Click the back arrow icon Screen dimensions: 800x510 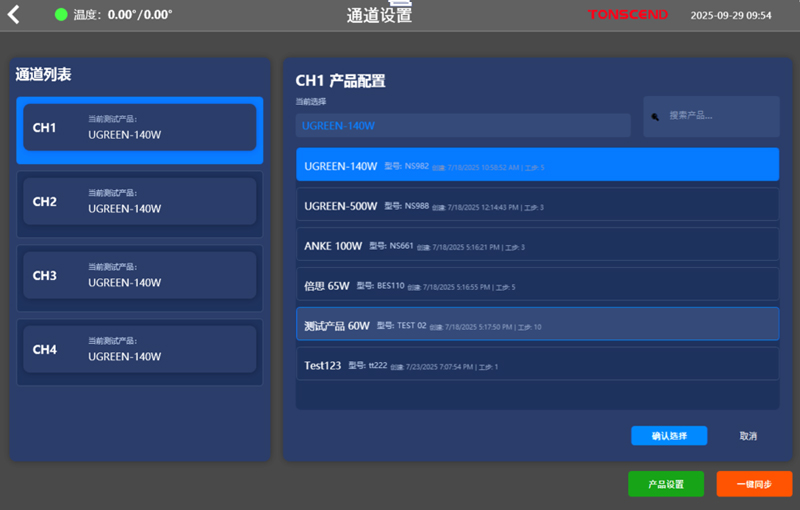(13, 15)
